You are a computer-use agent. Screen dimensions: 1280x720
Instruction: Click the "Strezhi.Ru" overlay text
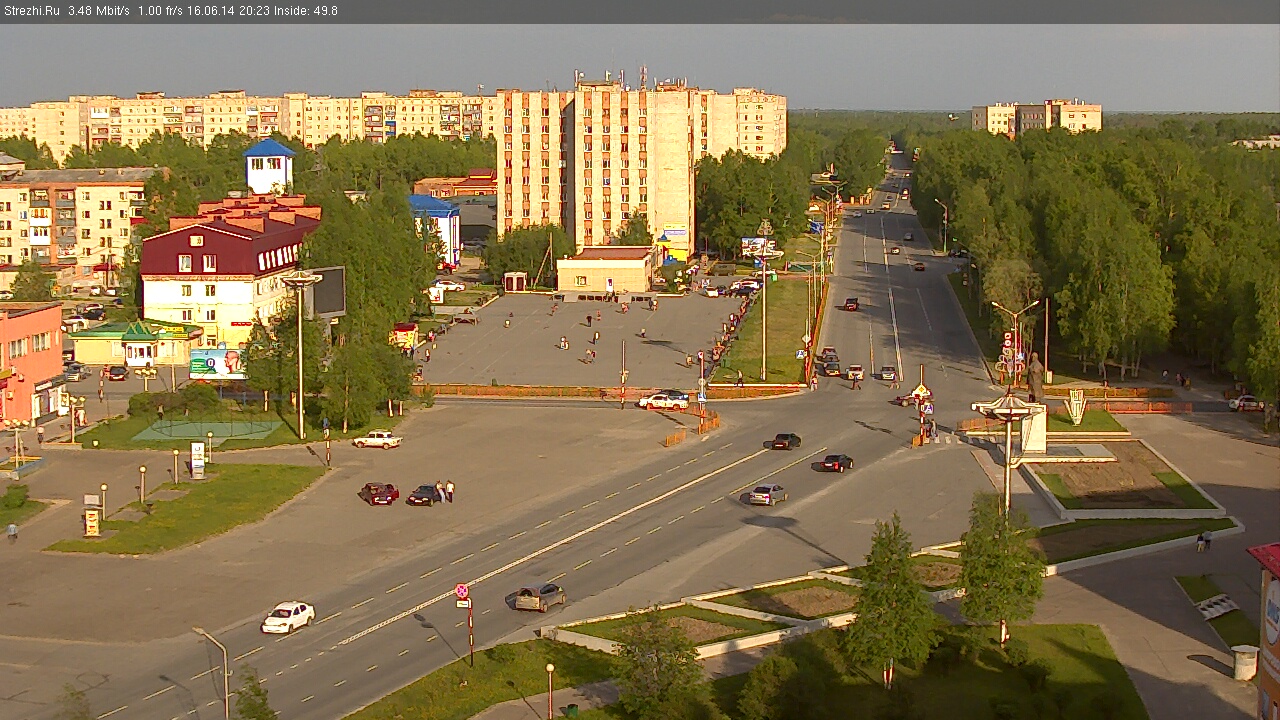tap(32, 11)
